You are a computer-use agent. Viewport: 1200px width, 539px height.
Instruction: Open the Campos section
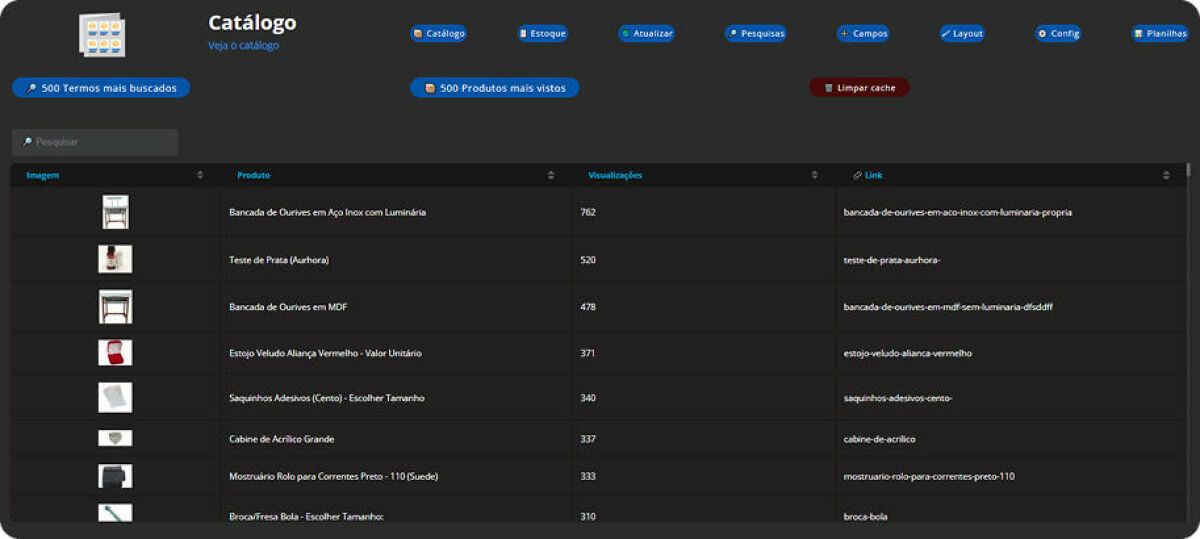pyautogui.click(x=863, y=33)
